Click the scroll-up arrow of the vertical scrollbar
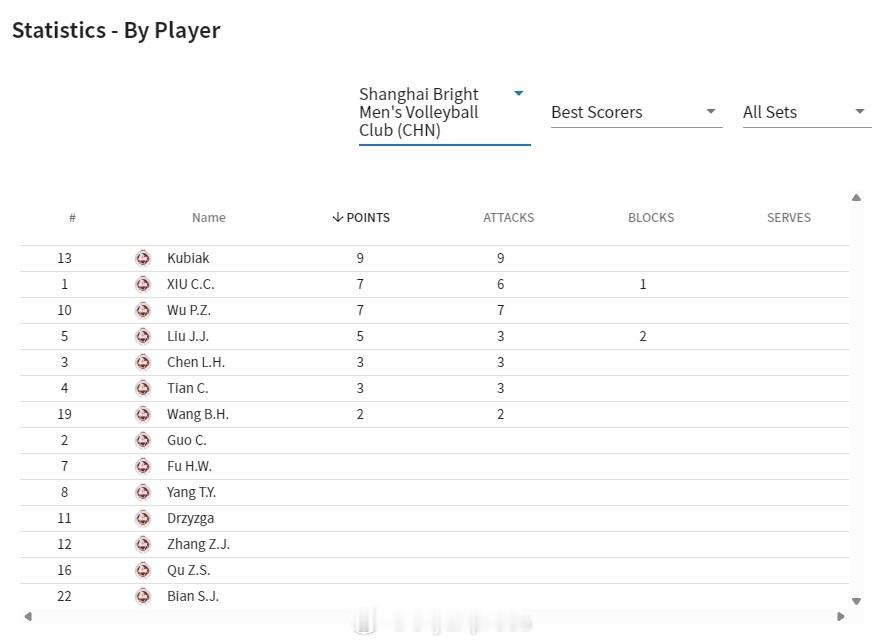886x643 pixels. (857, 198)
